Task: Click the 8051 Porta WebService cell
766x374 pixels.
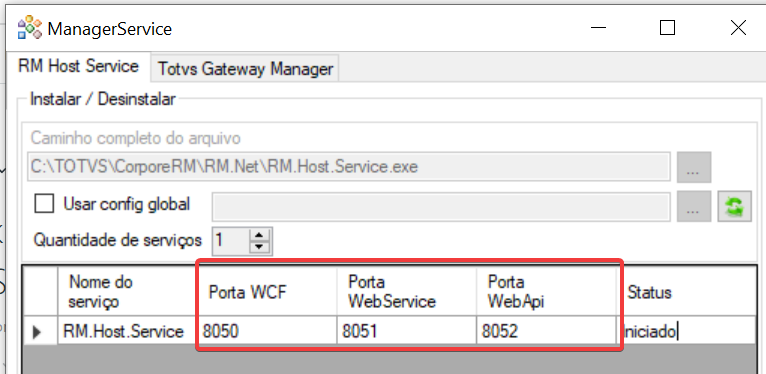Action: (407, 331)
